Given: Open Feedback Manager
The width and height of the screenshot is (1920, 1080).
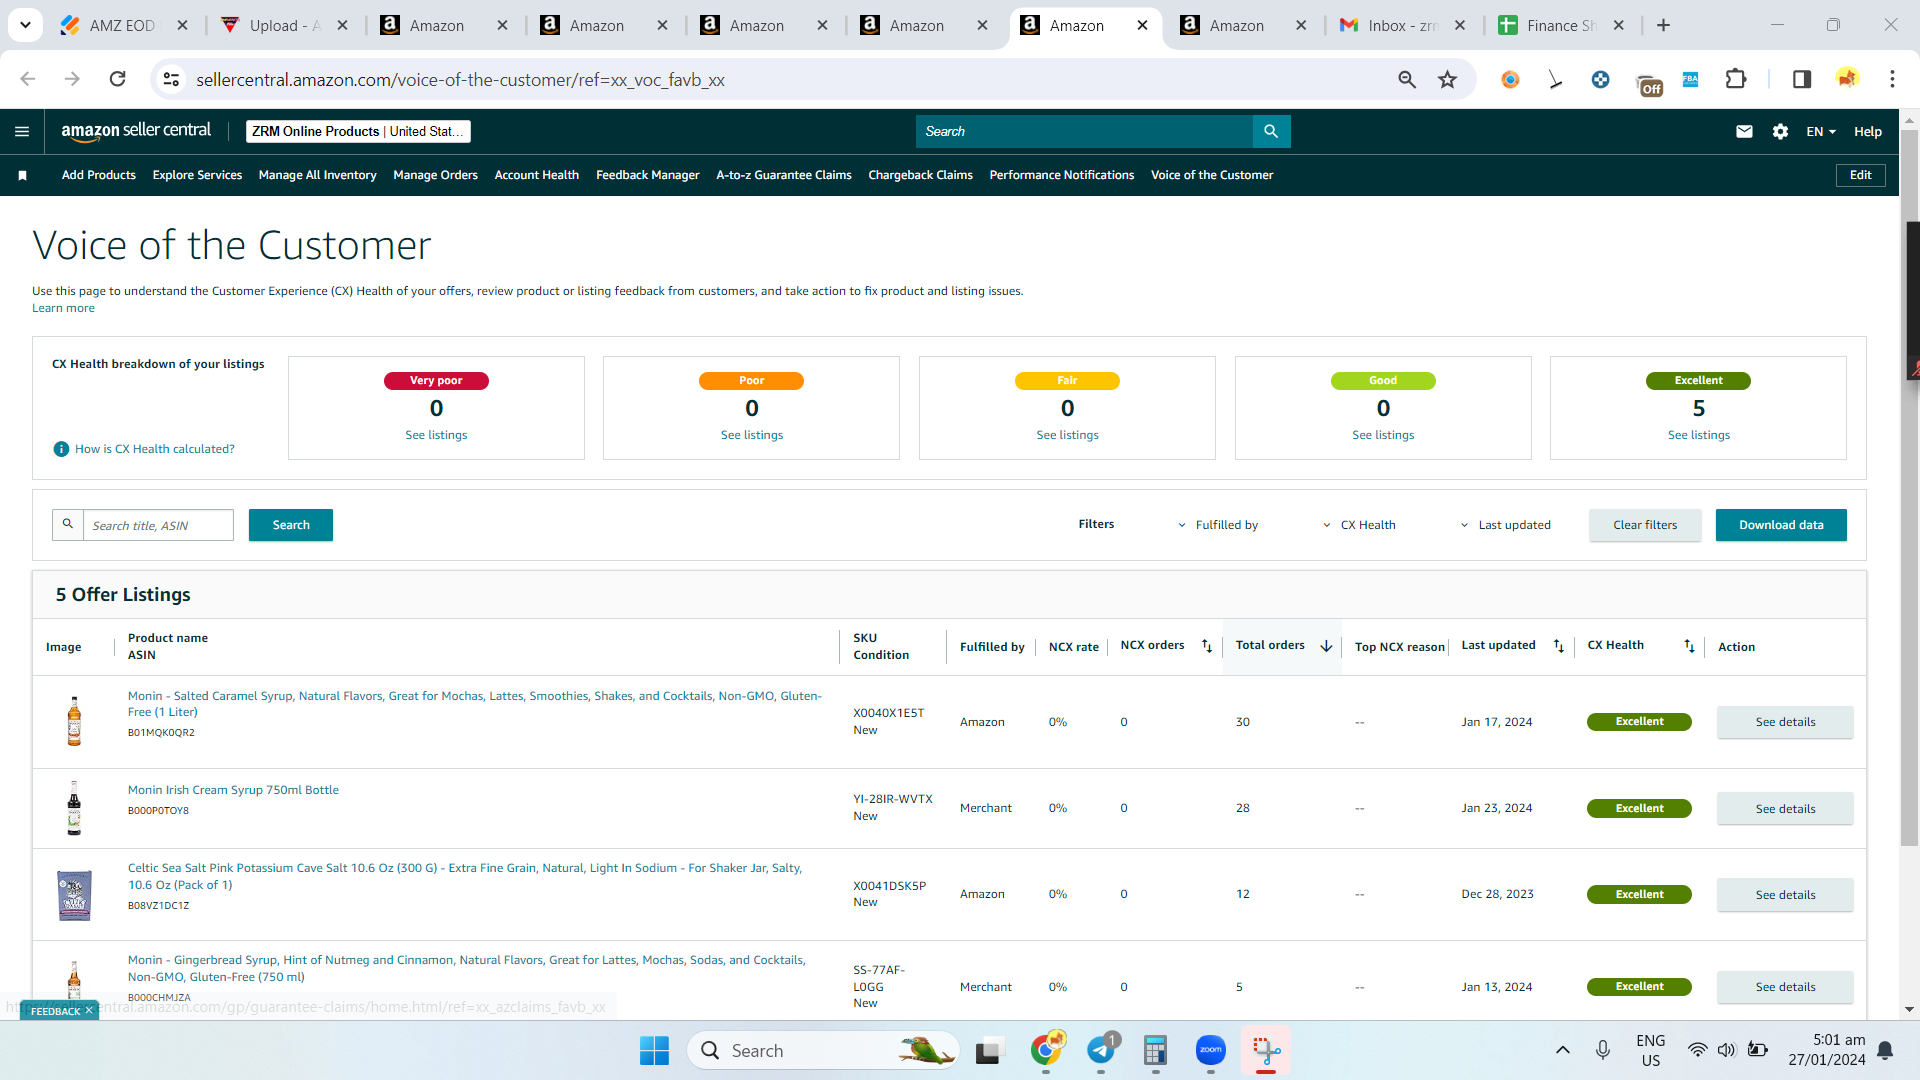Looking at the screenshot, I should pyautogui.click(x=648, y=175).
